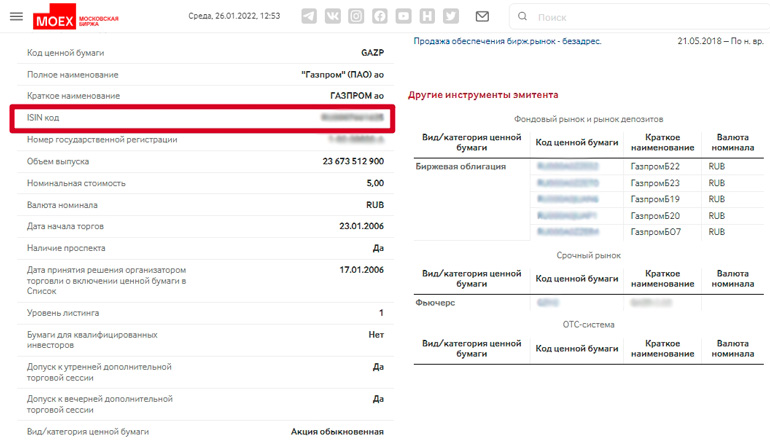
Task: Open the hamburger menu
Action: pyautogui.click(x=16, y=16)
